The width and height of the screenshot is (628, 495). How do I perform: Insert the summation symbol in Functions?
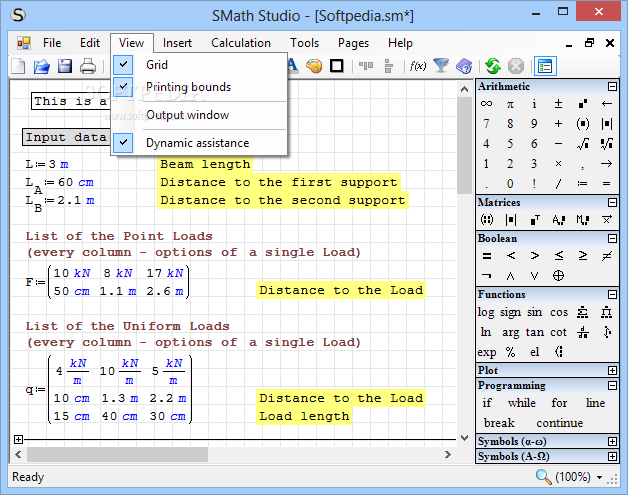click(583, 312)
